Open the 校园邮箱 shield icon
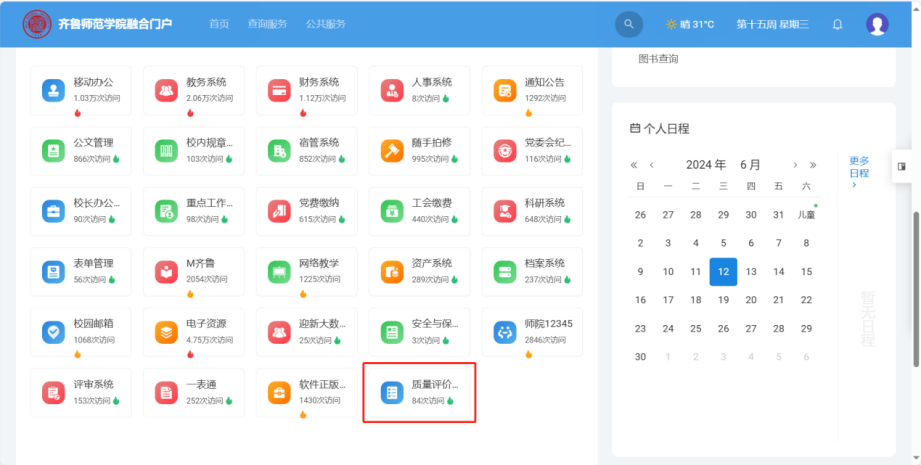921x465 pixels. coord(53,331)
